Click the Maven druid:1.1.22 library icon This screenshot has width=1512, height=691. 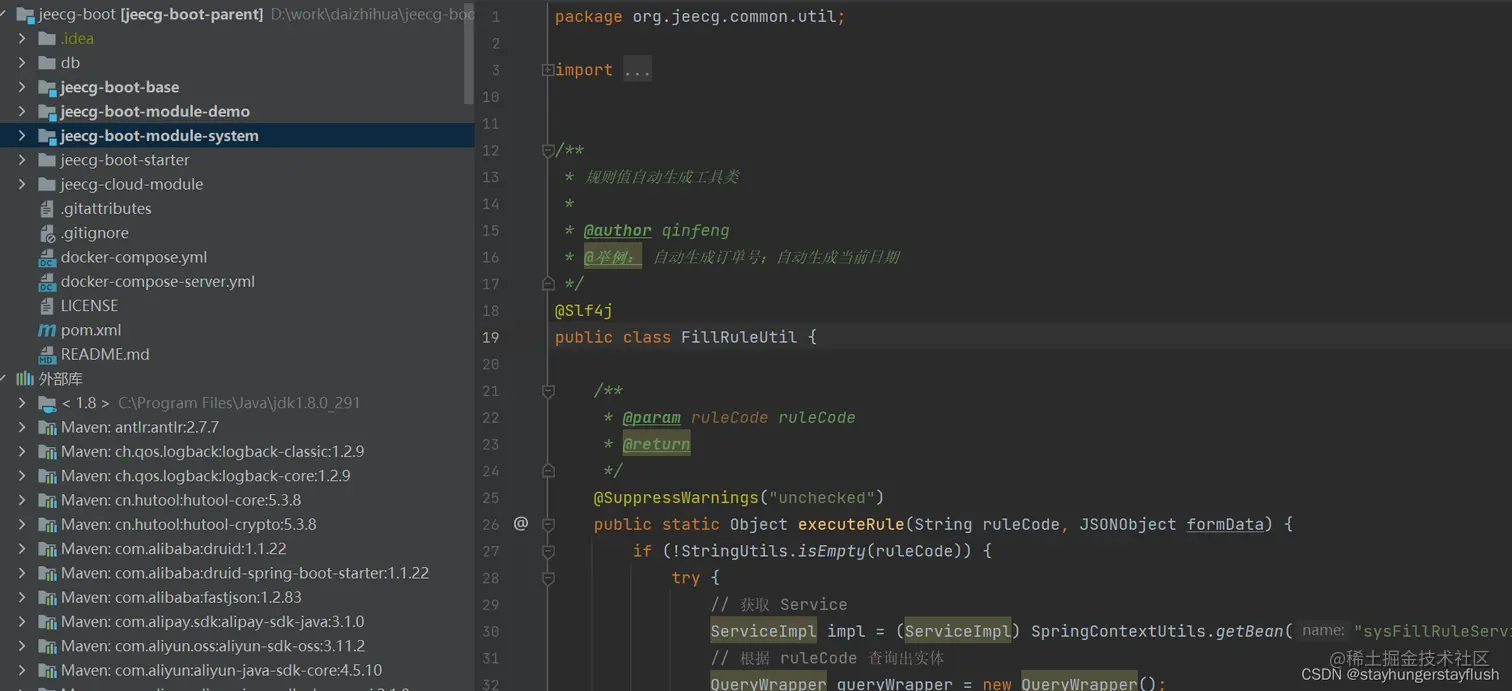tap(47, 549)
